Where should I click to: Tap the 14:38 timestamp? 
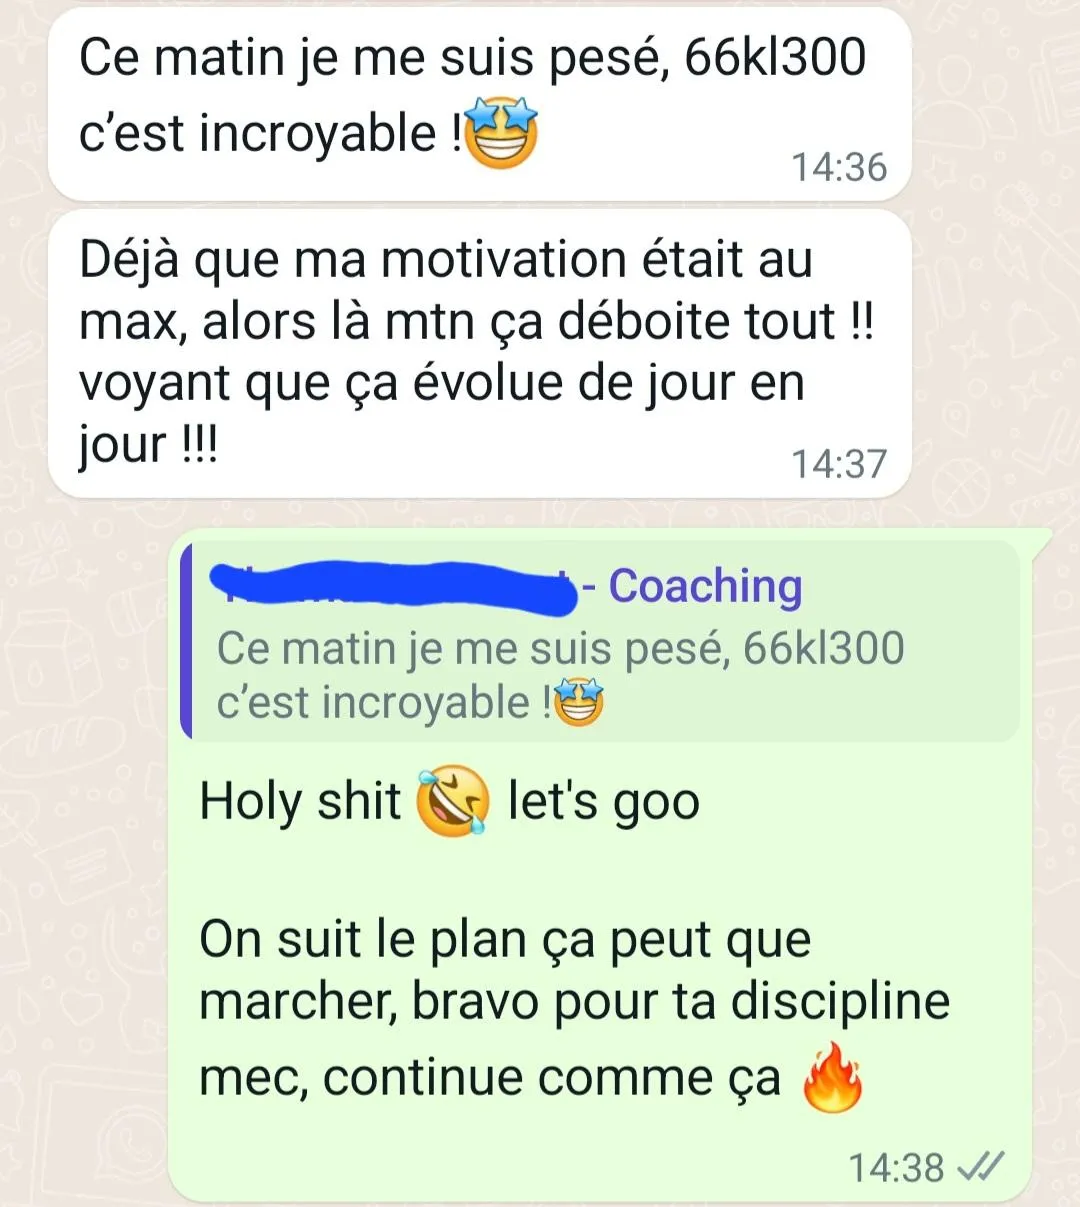896,1167
